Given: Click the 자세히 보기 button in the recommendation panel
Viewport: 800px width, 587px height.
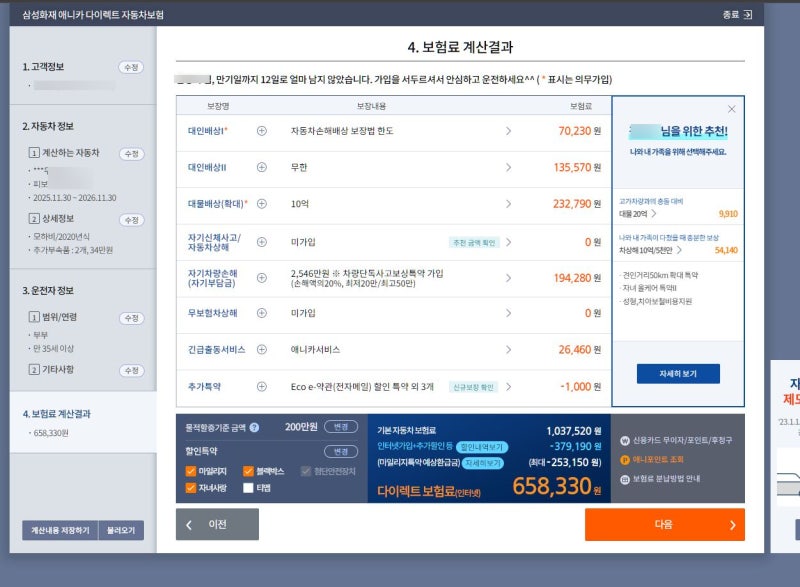Looking at the screenshot, I should point(678,374).
